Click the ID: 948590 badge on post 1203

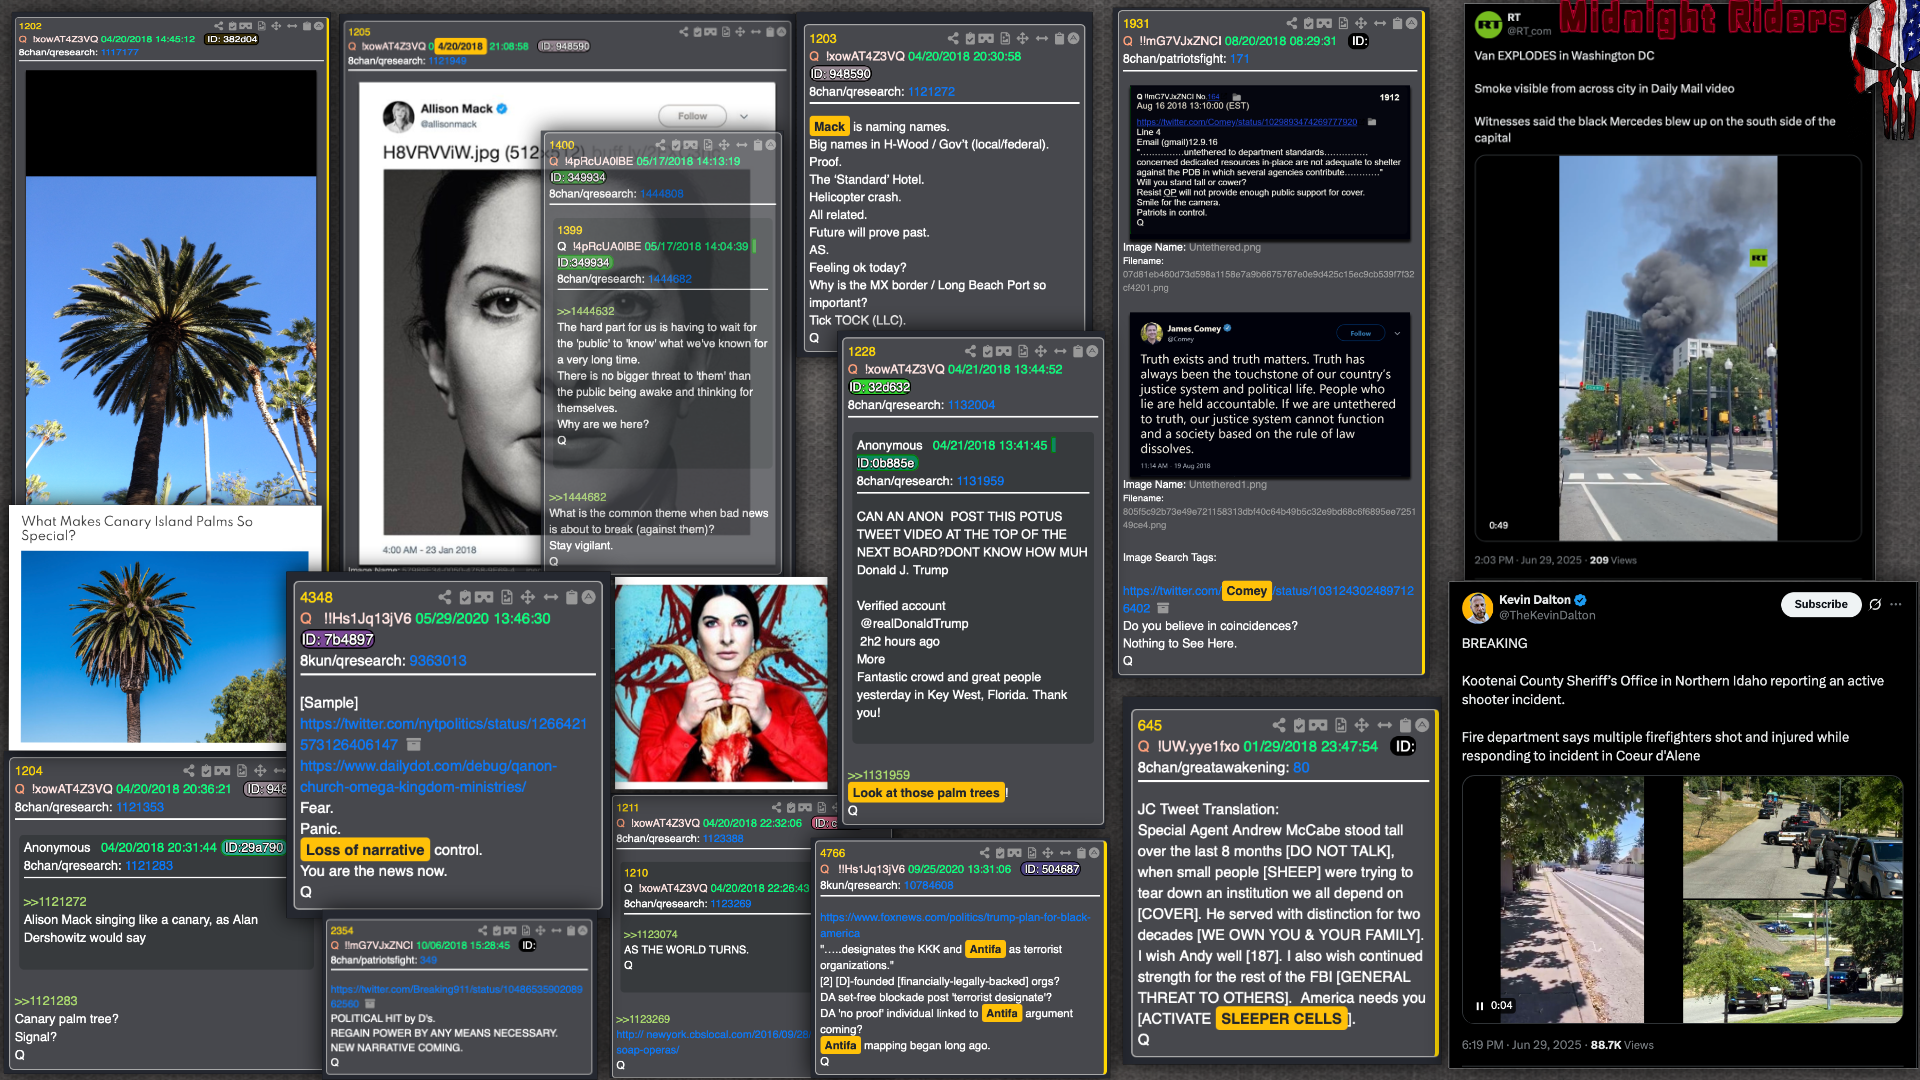(x=840, y=74)
